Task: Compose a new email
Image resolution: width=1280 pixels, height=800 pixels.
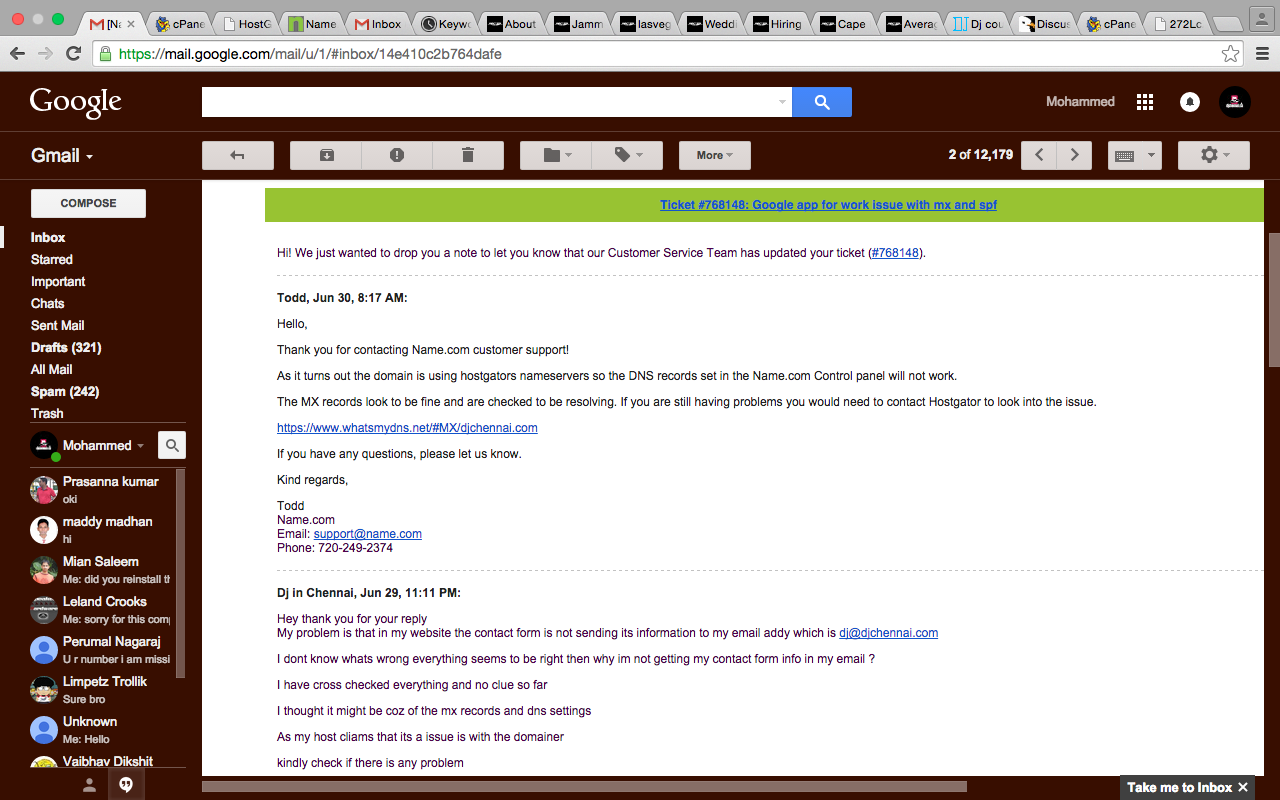Action: coord(88,203)
